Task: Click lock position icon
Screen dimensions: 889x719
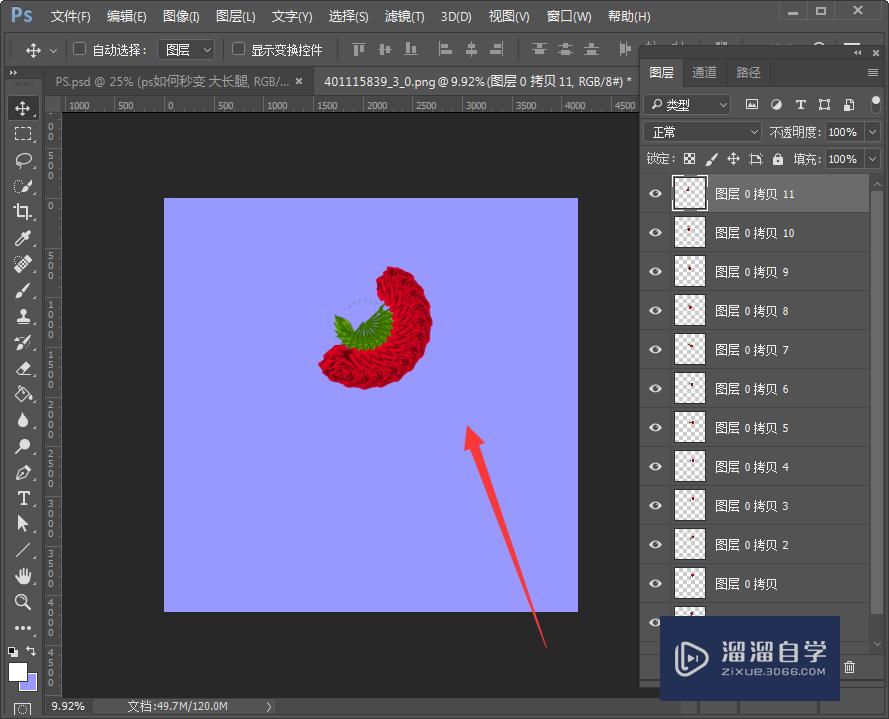Action: tap(733, 159)
